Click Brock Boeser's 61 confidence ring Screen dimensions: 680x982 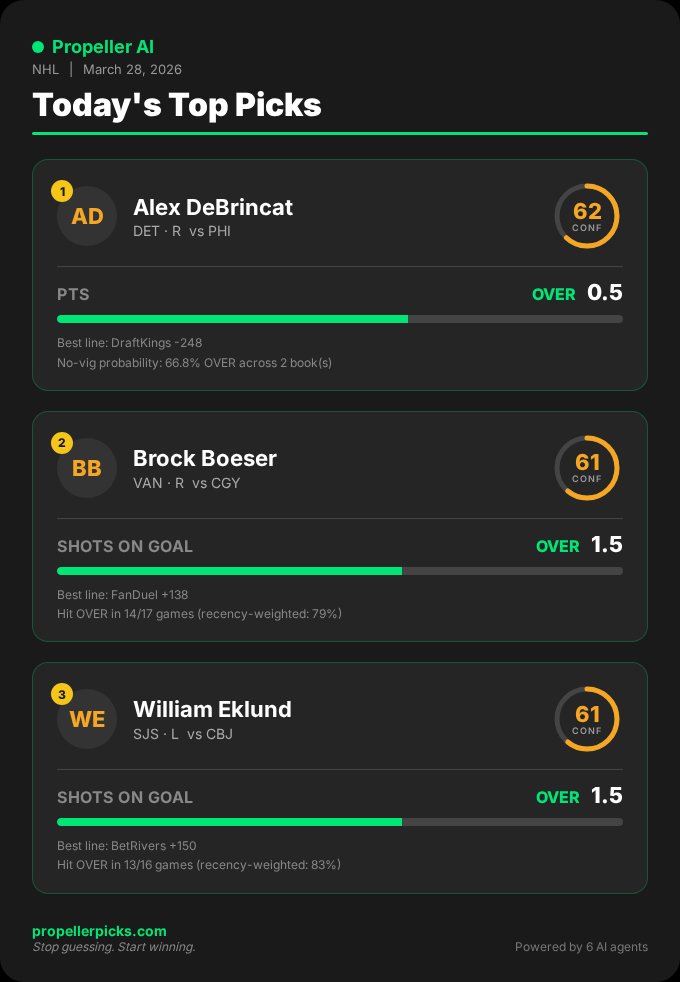click(587, 468)
